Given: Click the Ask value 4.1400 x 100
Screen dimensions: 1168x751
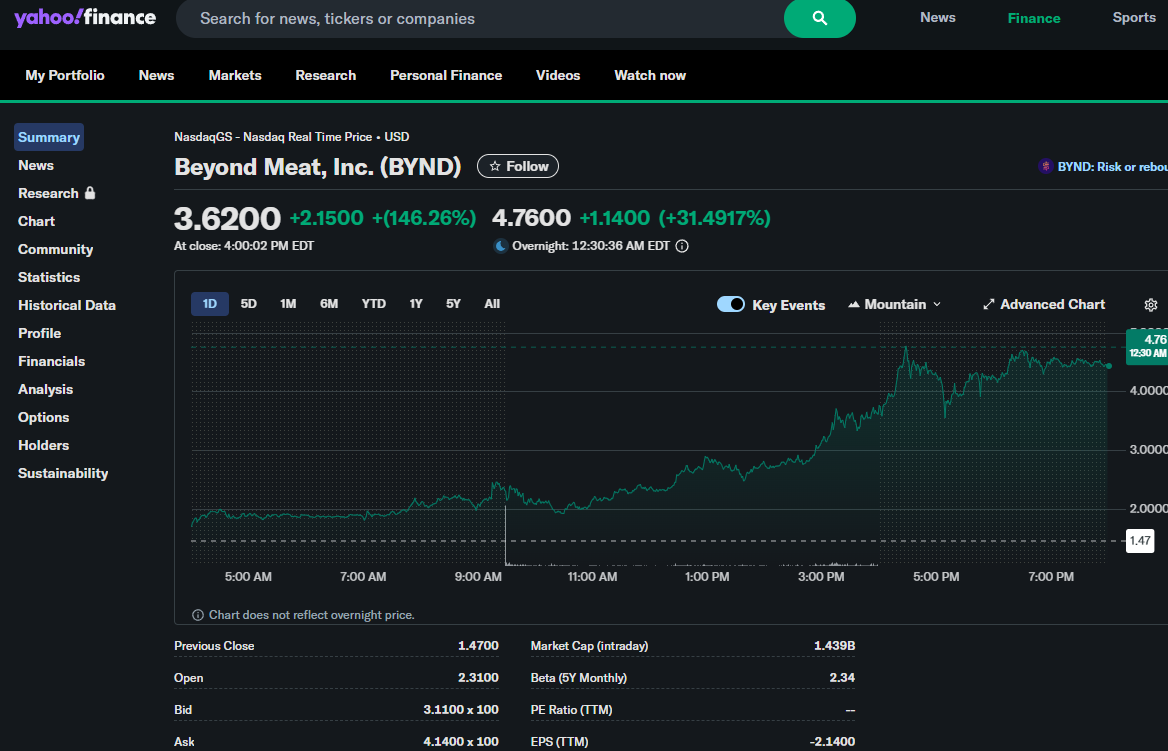Looking at the screenshot, I should pyautogui.click(x=461, y=742).
